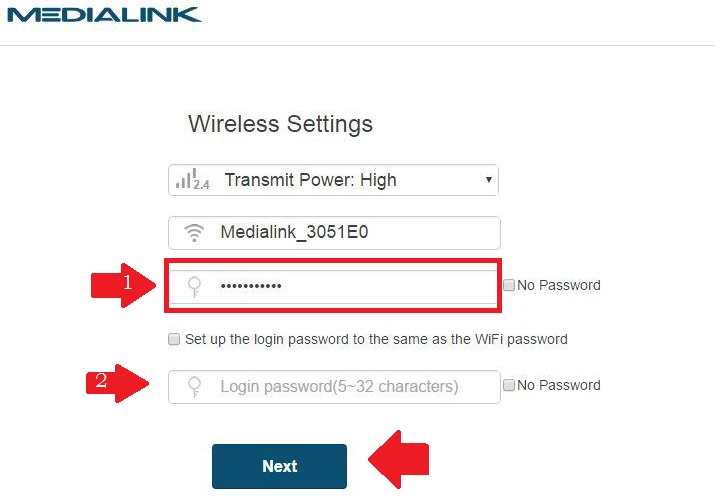Image resolution: width=715 pixels, height=498 pixels.
Task: Click the red arrow pointing at Next
Action: [x=398, y=461]
